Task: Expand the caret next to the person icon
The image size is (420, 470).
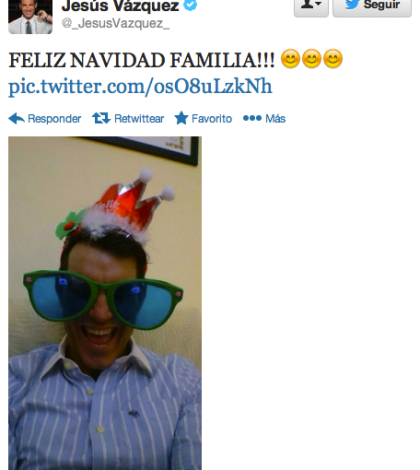Action: (x=318, y=4)
